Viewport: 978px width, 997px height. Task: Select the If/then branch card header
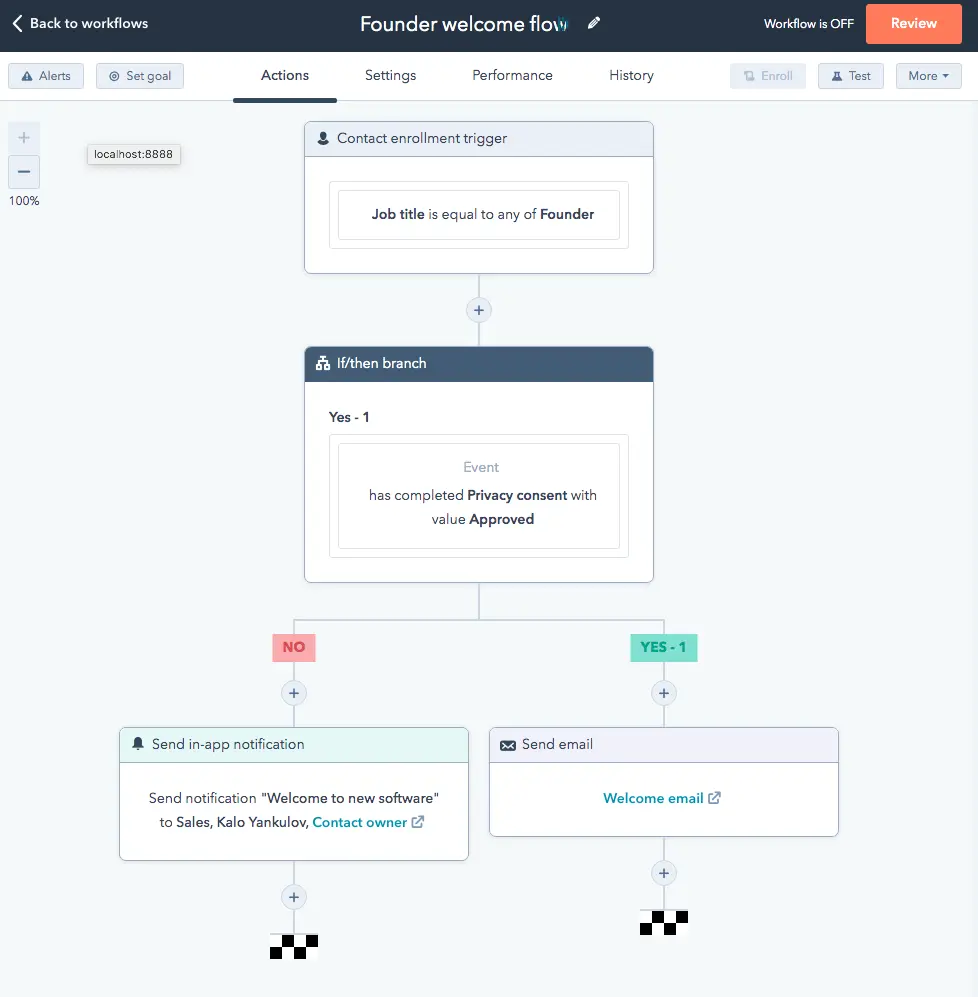pyautogui.click(x=479, y=364)
